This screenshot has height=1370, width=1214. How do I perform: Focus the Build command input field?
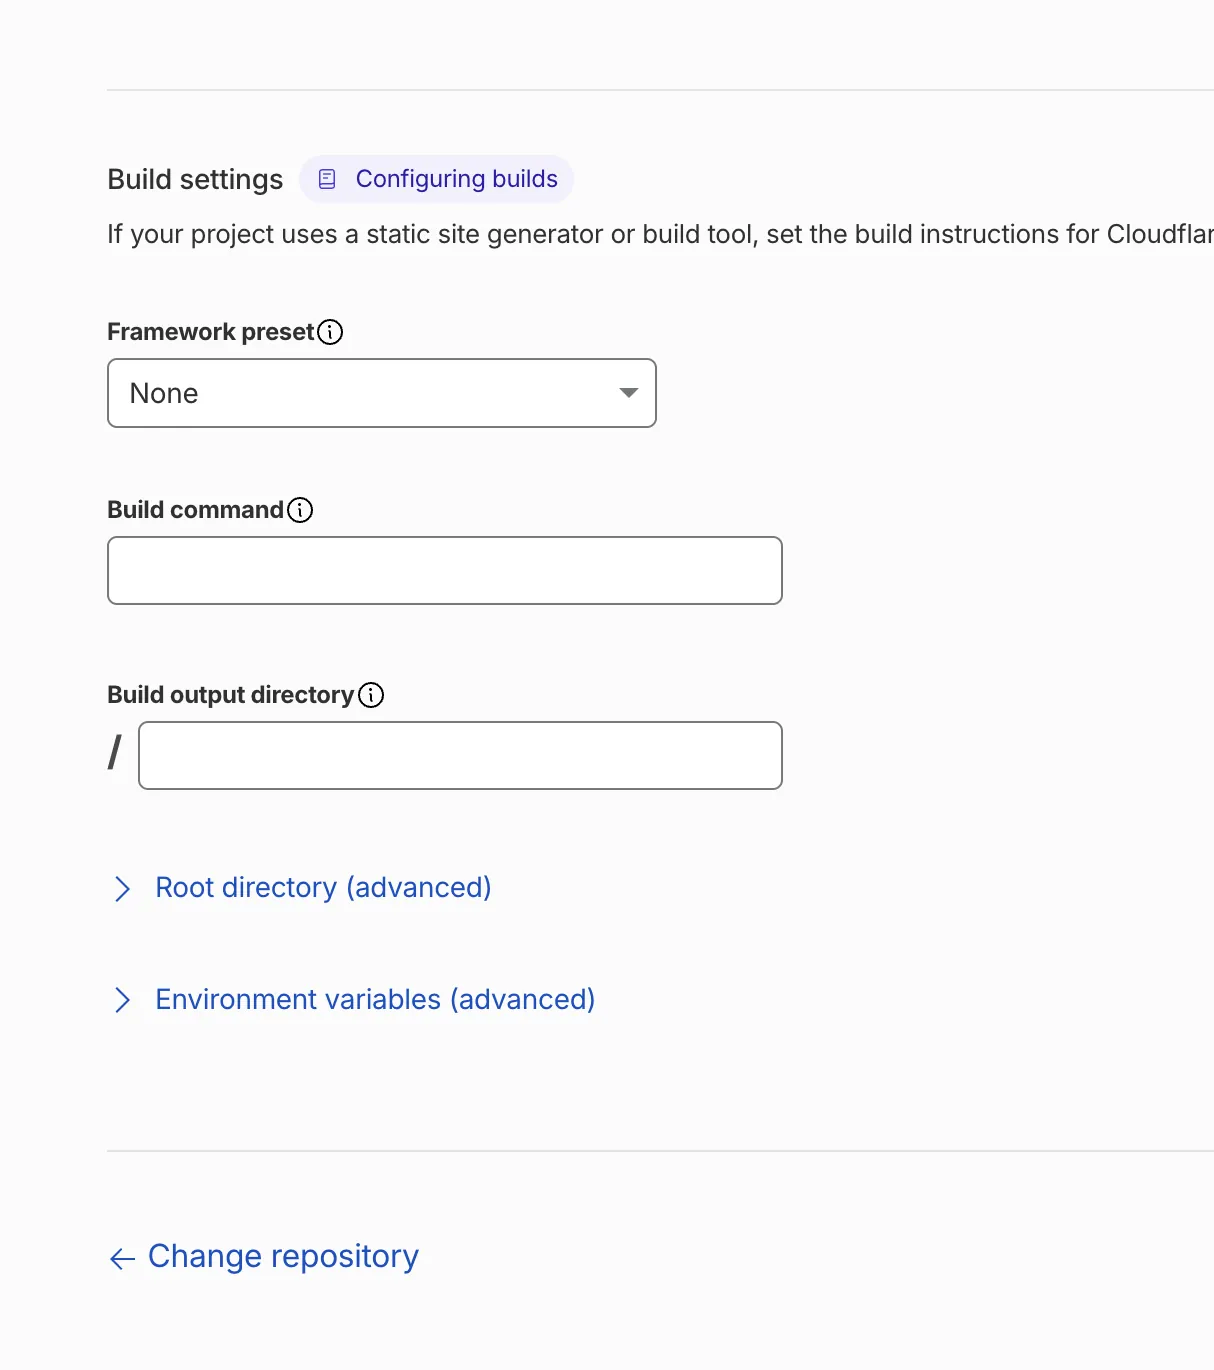click(445, 570)
